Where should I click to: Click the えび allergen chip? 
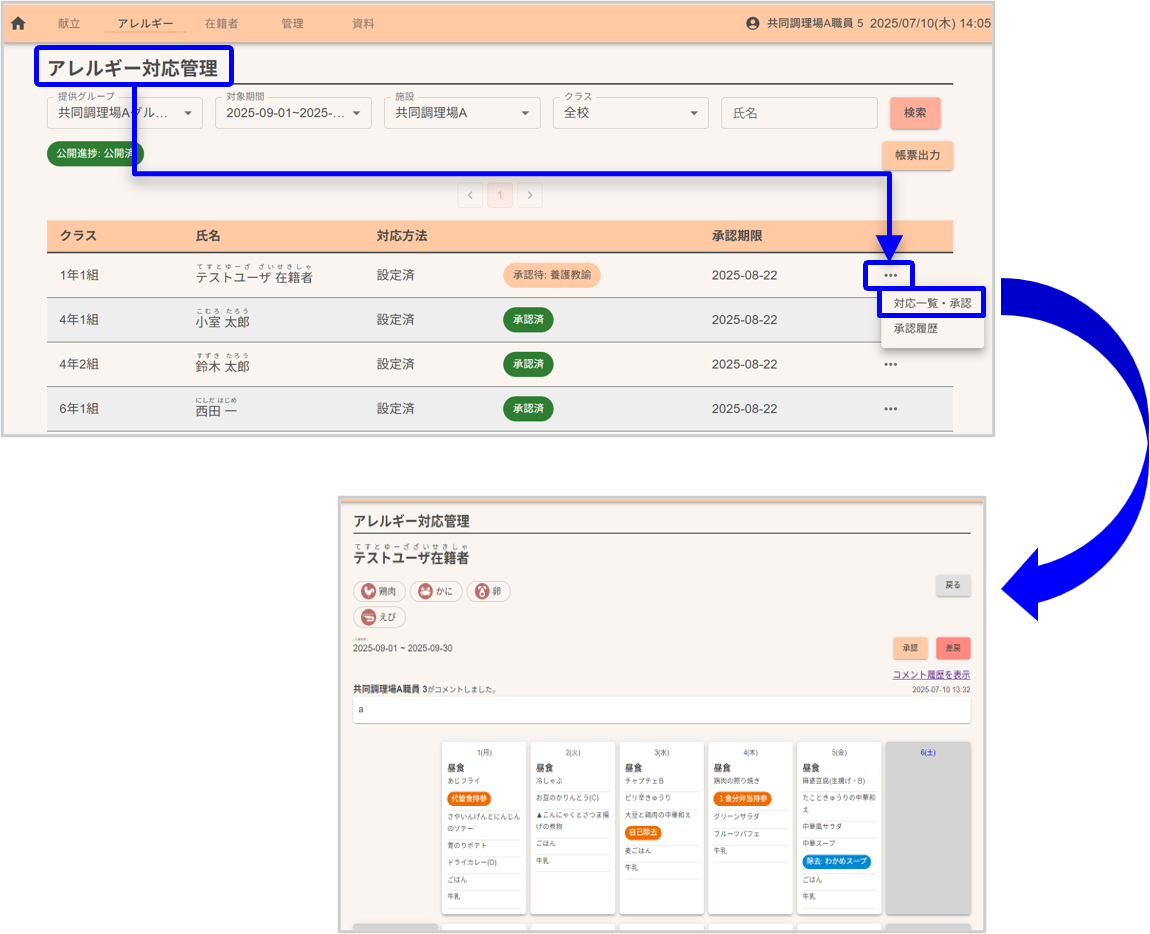[x=380, y=618]
